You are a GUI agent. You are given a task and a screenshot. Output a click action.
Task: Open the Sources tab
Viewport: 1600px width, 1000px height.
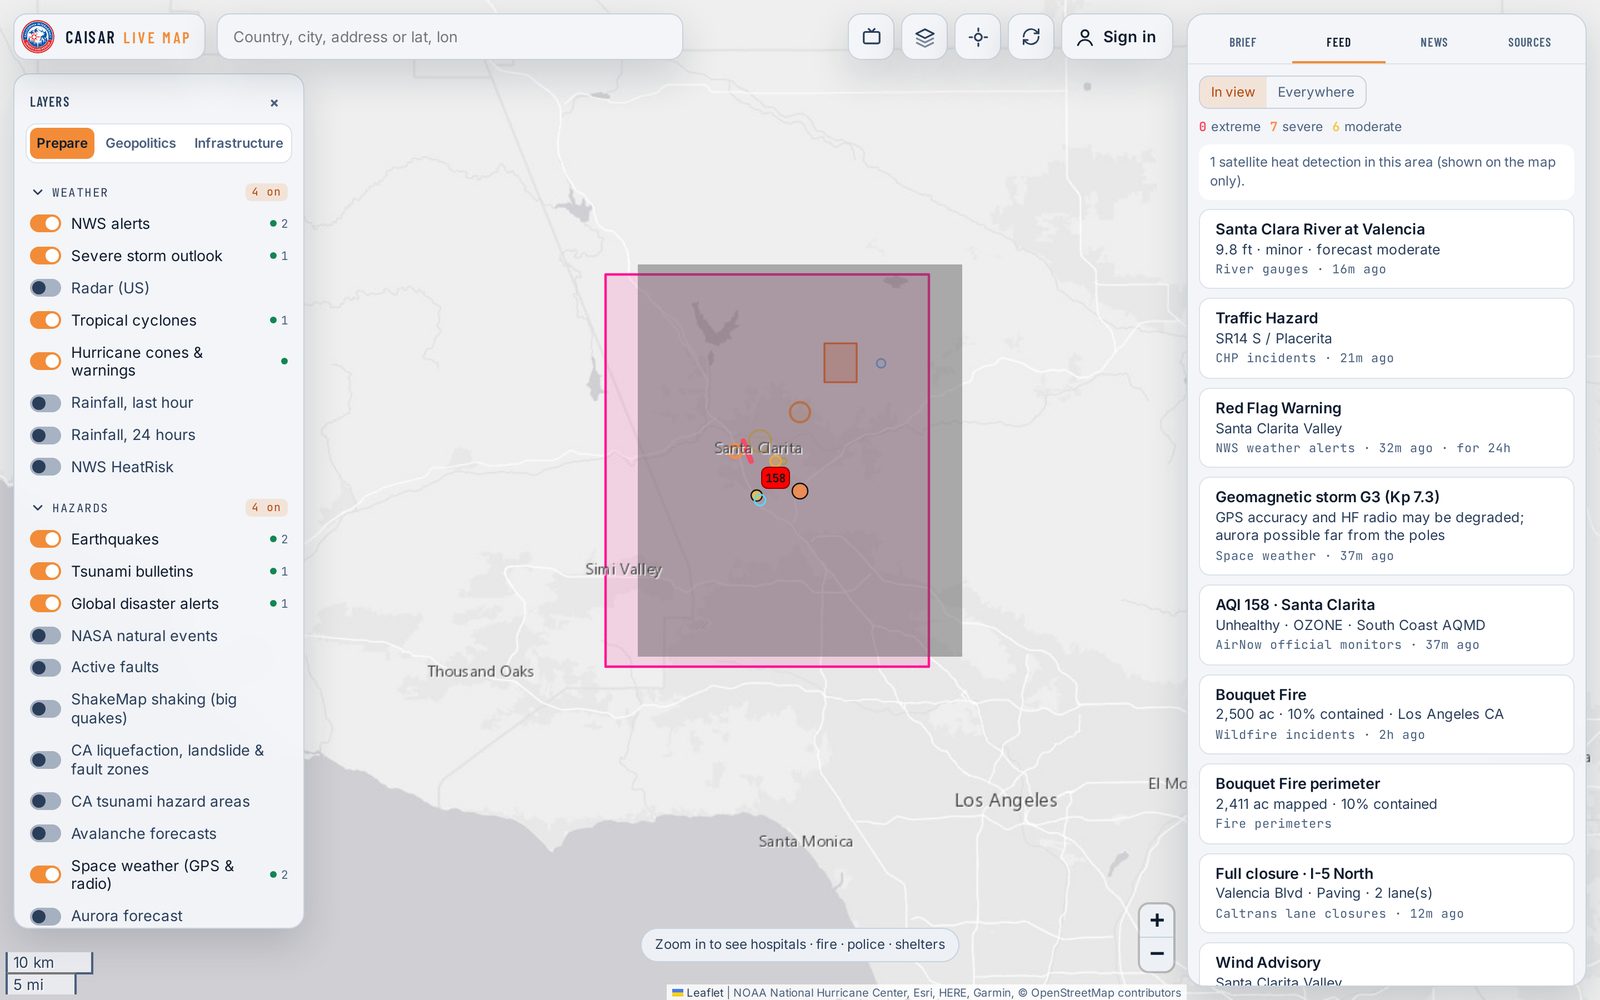(1529, 42)
